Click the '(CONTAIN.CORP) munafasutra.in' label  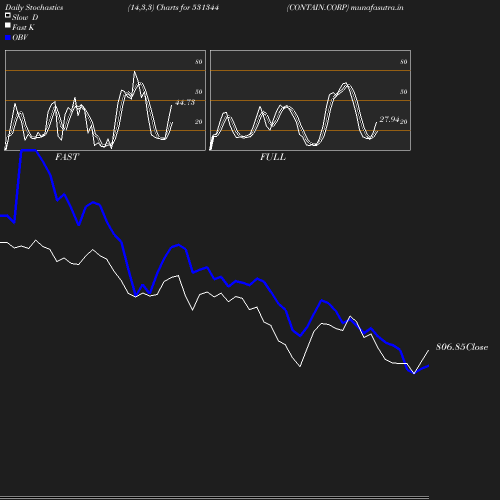(345, 7)
